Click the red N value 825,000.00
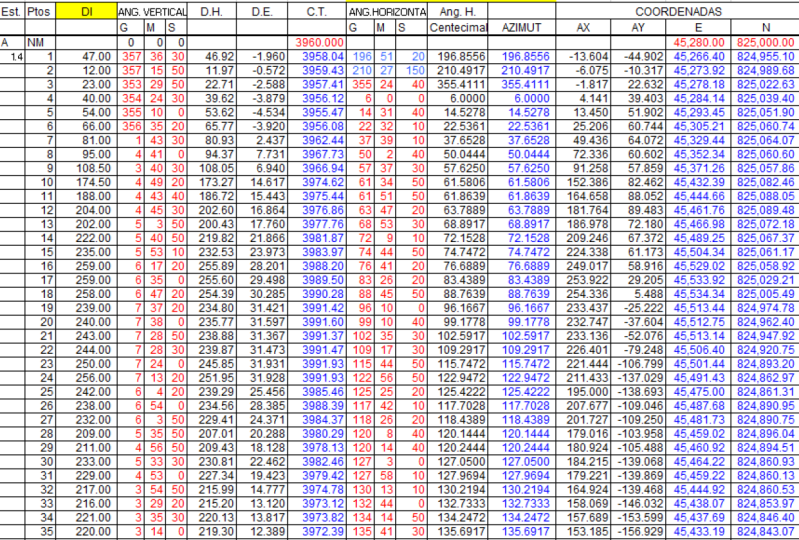This screenshot has width=799, height=540. (x=766, y=42)
